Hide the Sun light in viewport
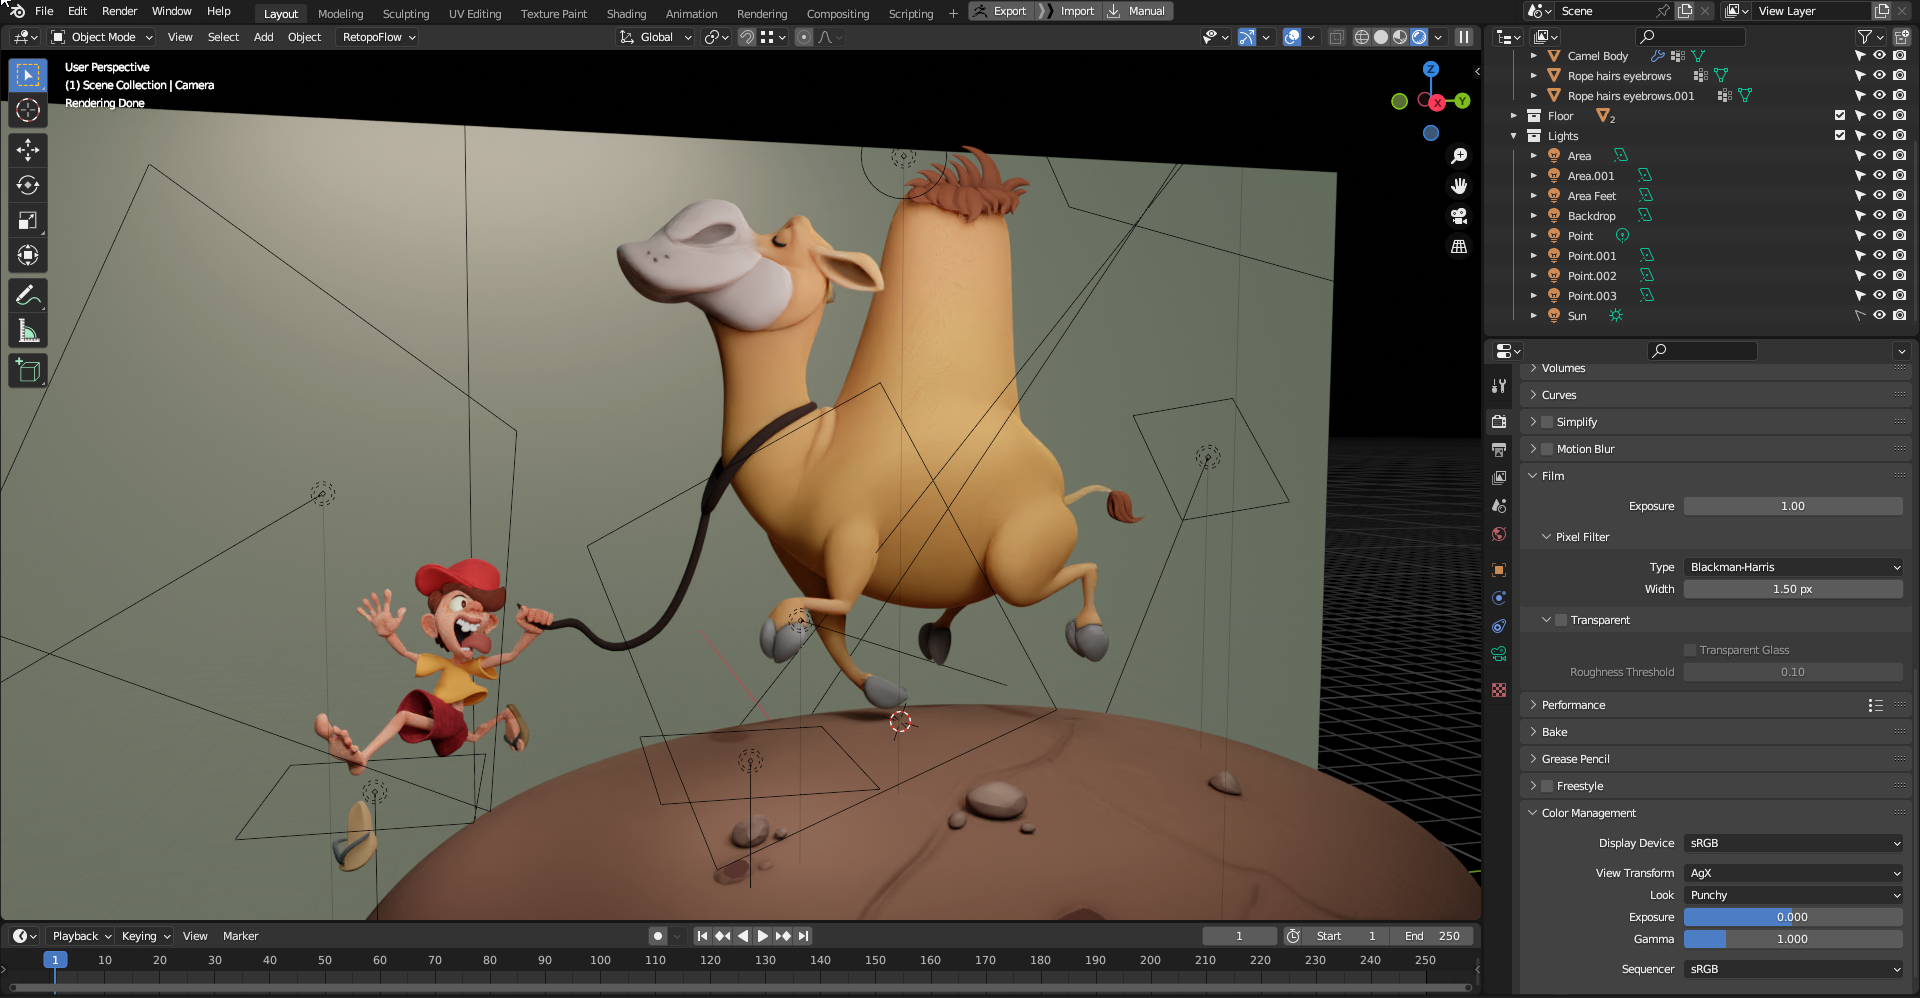The height and width of the screenshot is (998, 1920). (x=1880, y=316)
